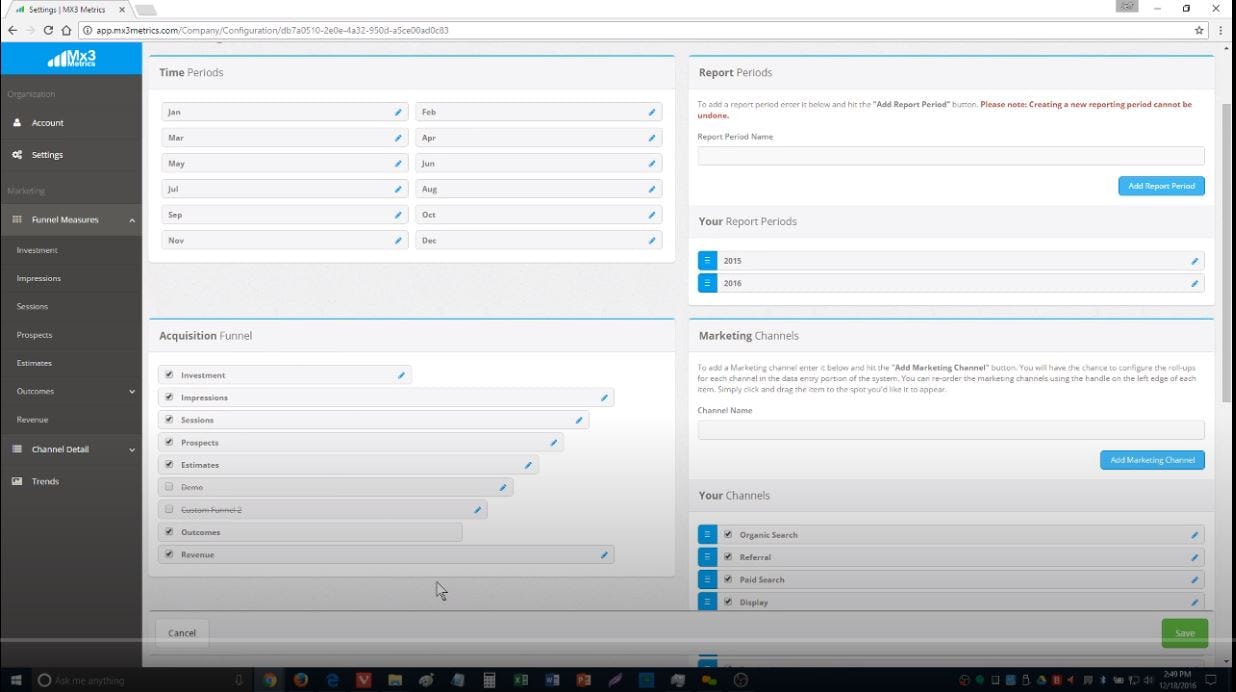Click the Add Report Period button

point(1161,185)
